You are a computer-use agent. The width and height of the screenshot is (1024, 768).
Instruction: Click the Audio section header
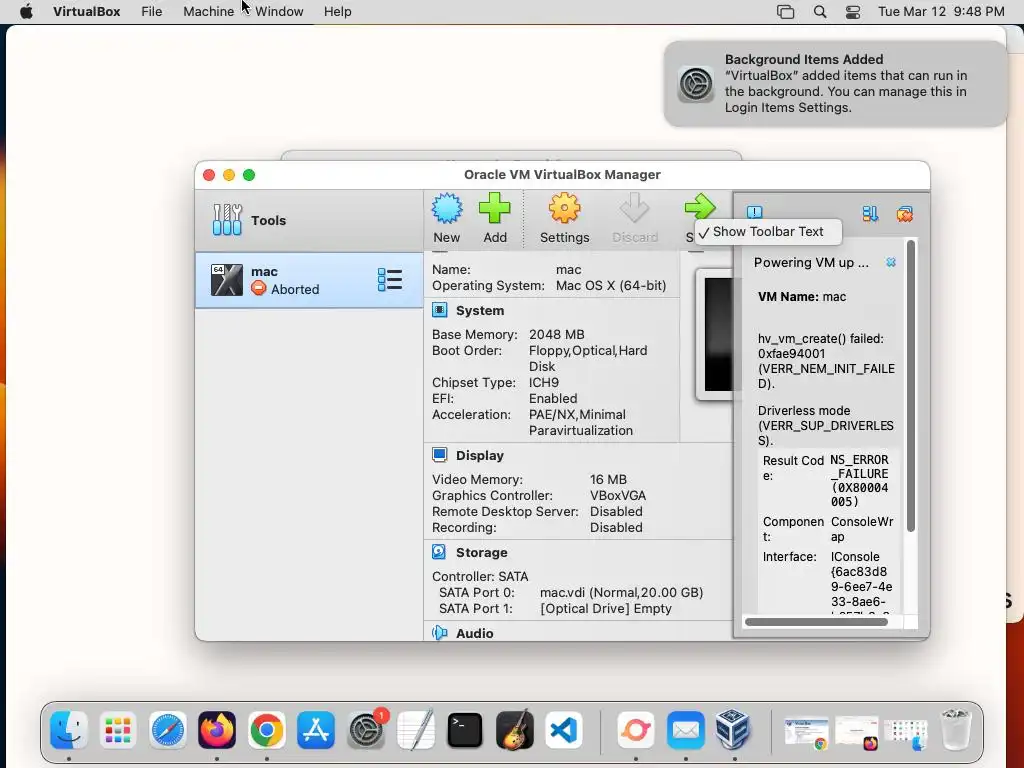[474, 633]
